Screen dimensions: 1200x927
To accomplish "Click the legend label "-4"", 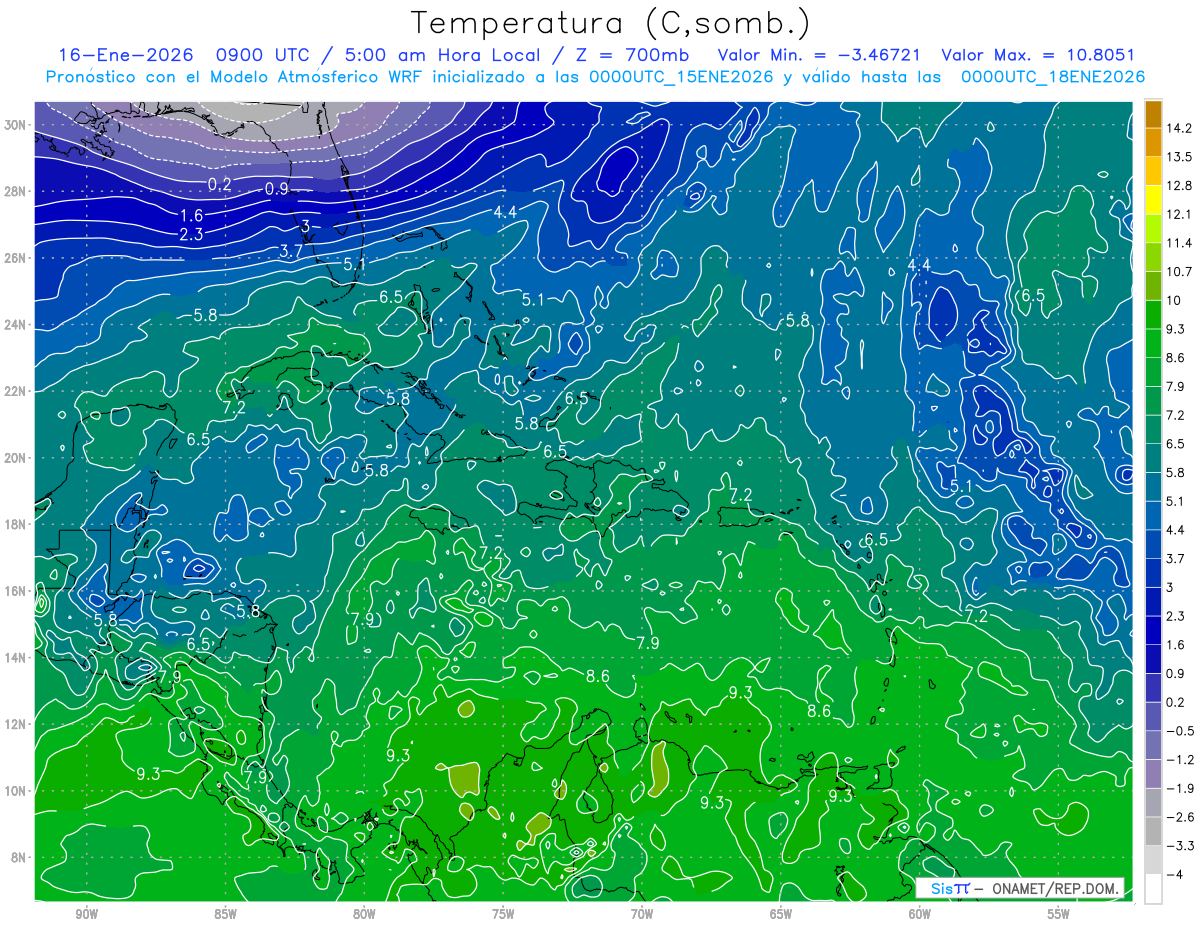I will click(1175, 874).
